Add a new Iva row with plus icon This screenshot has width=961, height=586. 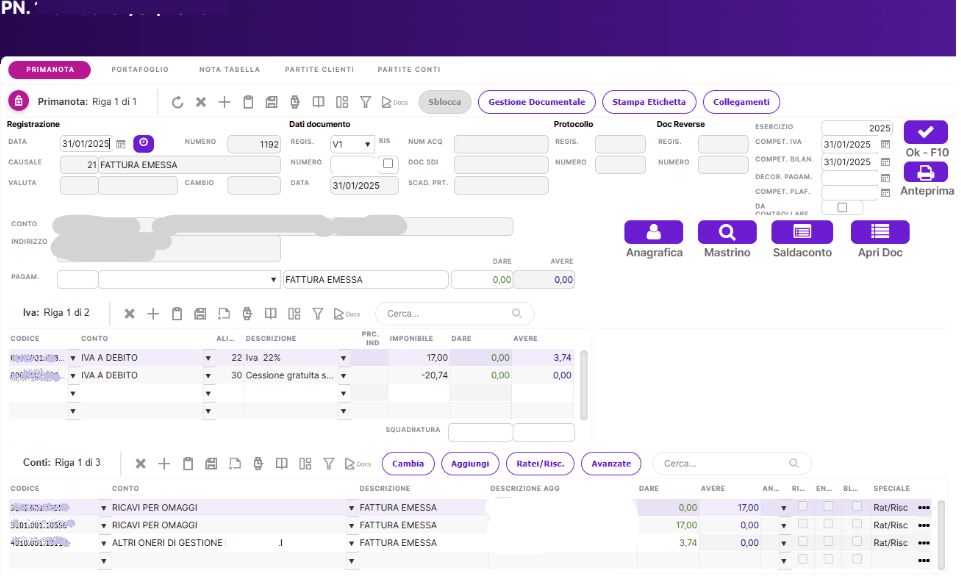click(153, 314)
